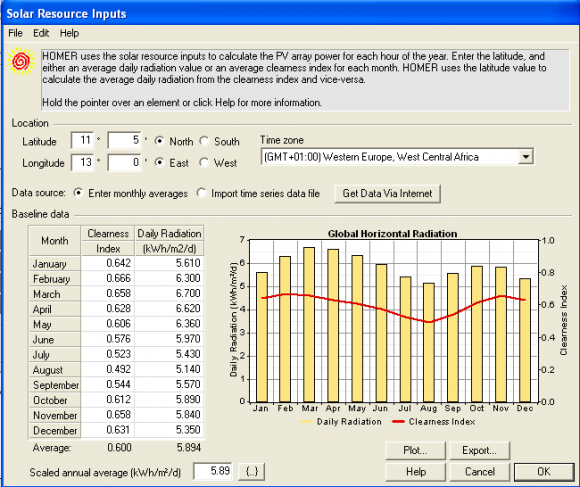The height and width of the screenshot is (487, 580).
Task: Click the scaled annual average field 5.89
Action: [213, 471]
